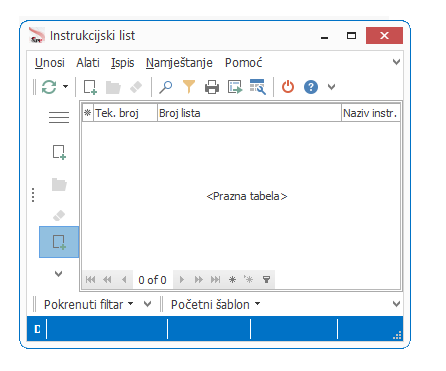Screen dimensions: 446x371
Task: Expand the toolbar overflow chevron after help icon
Action: [331, 87]
